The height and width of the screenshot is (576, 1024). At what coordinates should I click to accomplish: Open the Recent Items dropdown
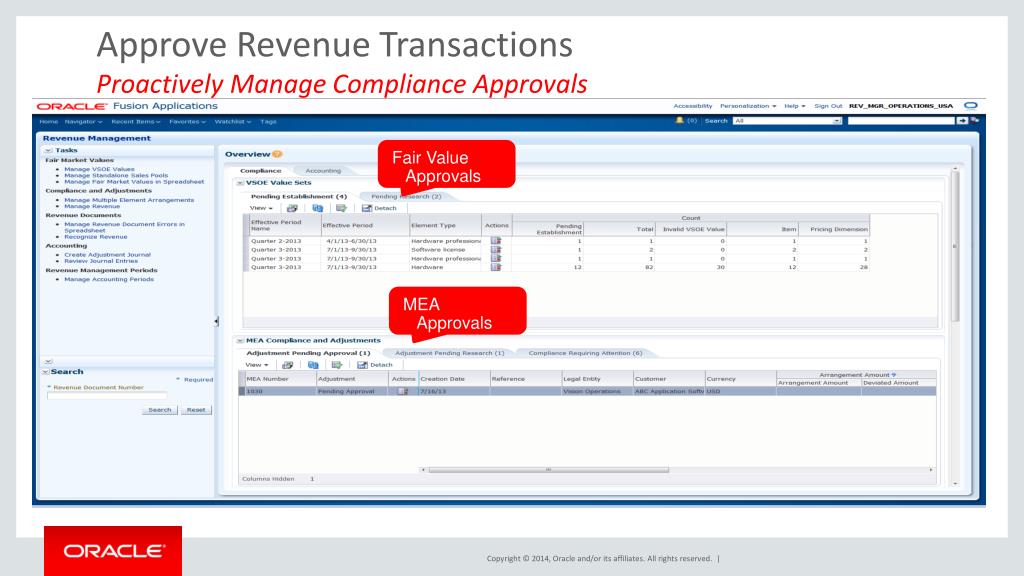(135, 121)
